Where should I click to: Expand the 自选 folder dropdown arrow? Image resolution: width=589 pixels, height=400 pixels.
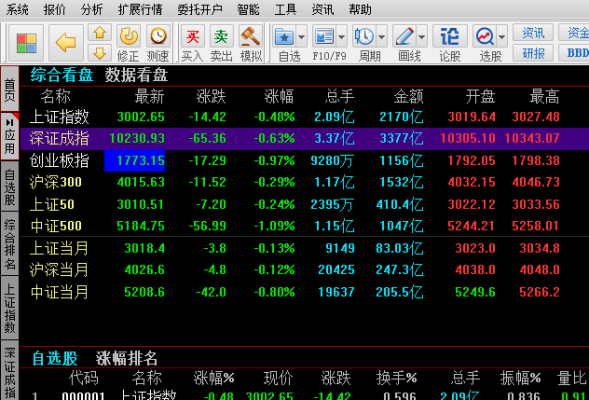(x=301, y=37)
